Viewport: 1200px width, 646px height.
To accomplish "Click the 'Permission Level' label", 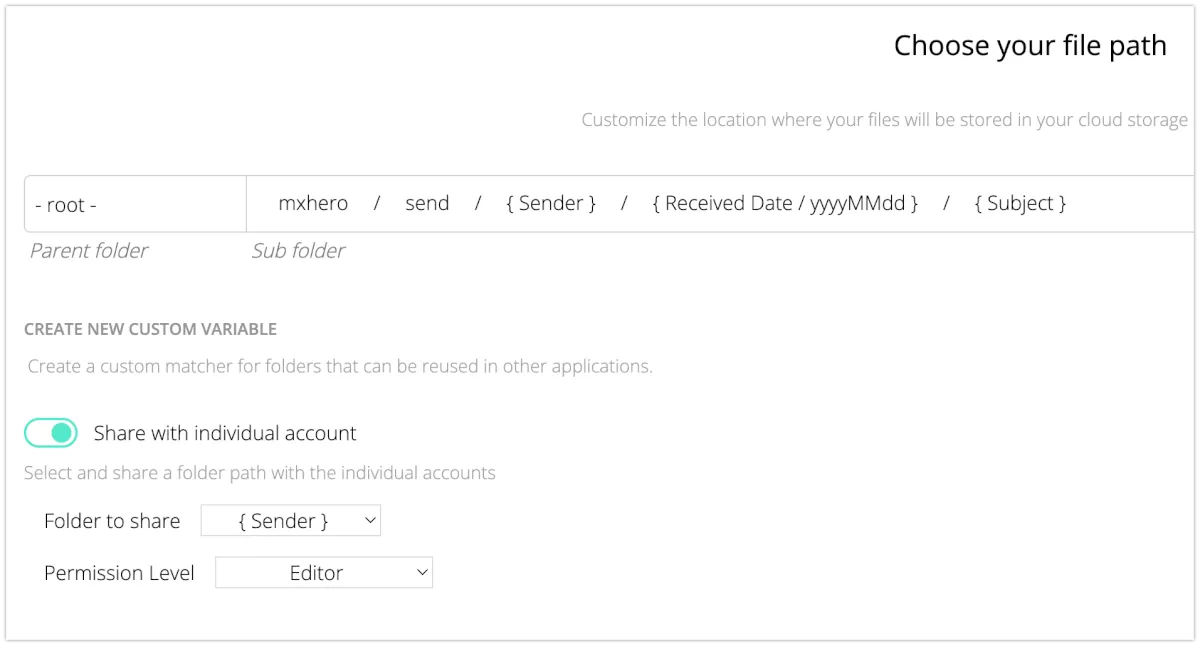I will pyautogui.click(x=119, y=573).
